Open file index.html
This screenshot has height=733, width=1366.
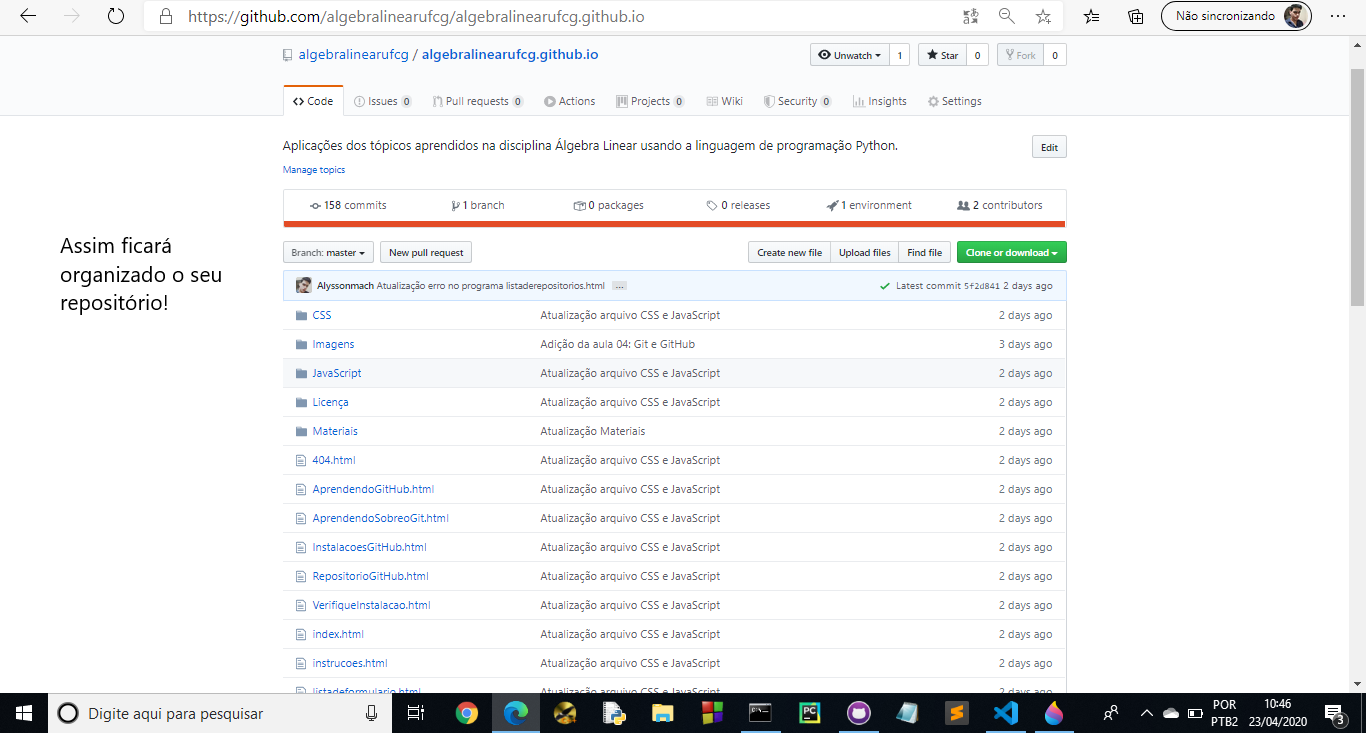tap(338, 634)
